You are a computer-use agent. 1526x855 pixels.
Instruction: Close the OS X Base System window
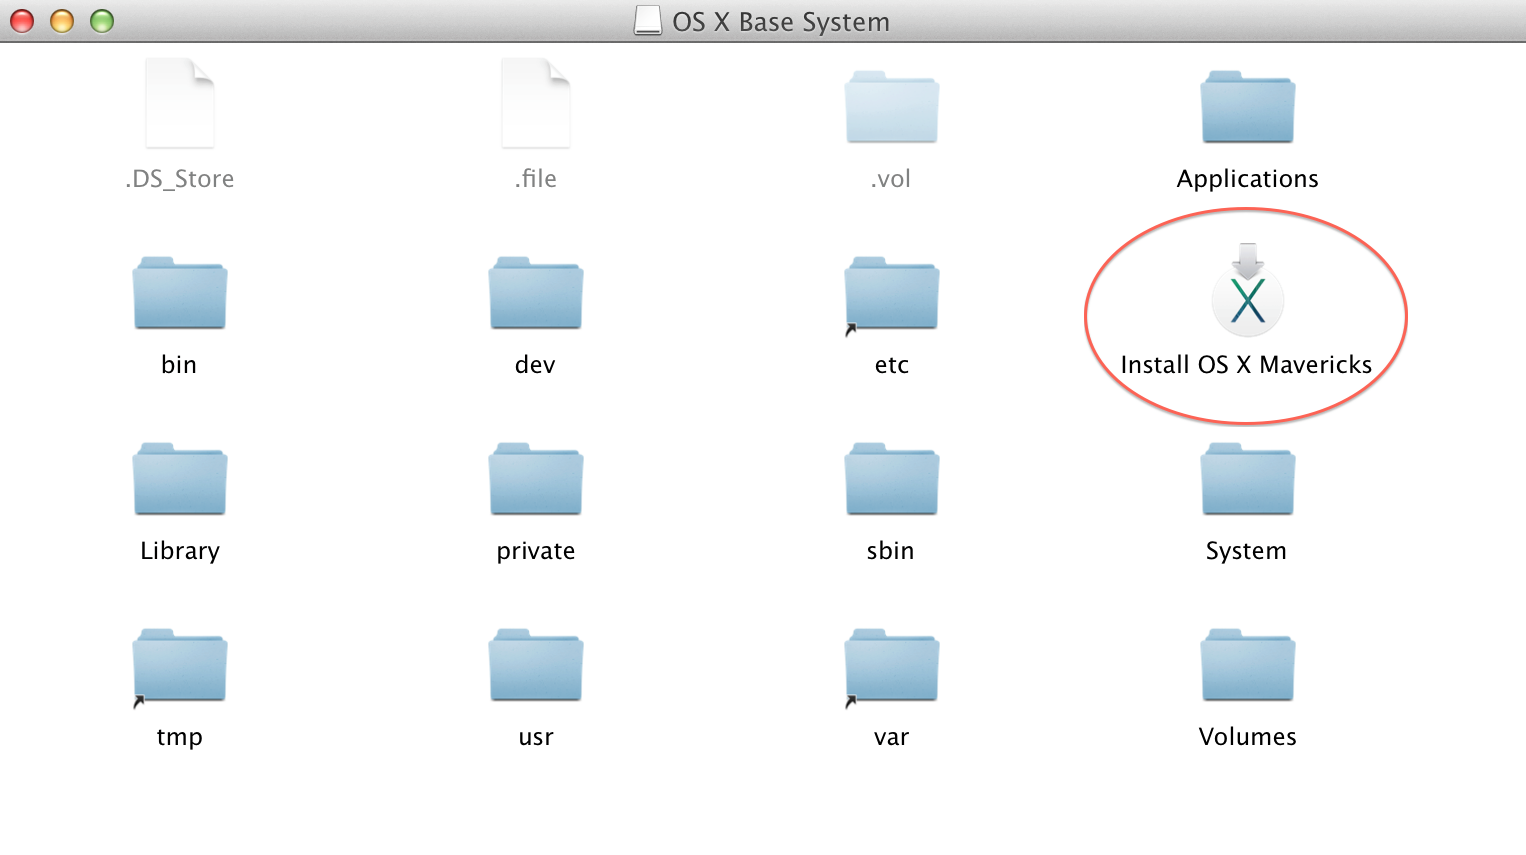(x=22, y=21)
